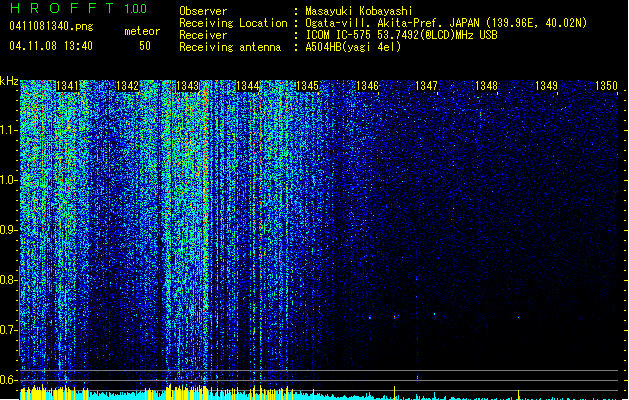Screen dimensions: 629x400
Task: Click the Ogata-vill. Akita-Pref. JAPAN location text
Action: (x=446, y=23)
